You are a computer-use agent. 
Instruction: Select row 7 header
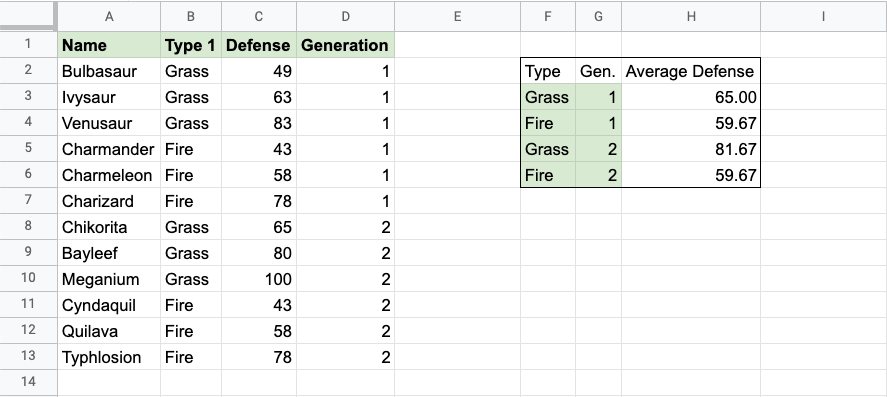pos(28,201)
